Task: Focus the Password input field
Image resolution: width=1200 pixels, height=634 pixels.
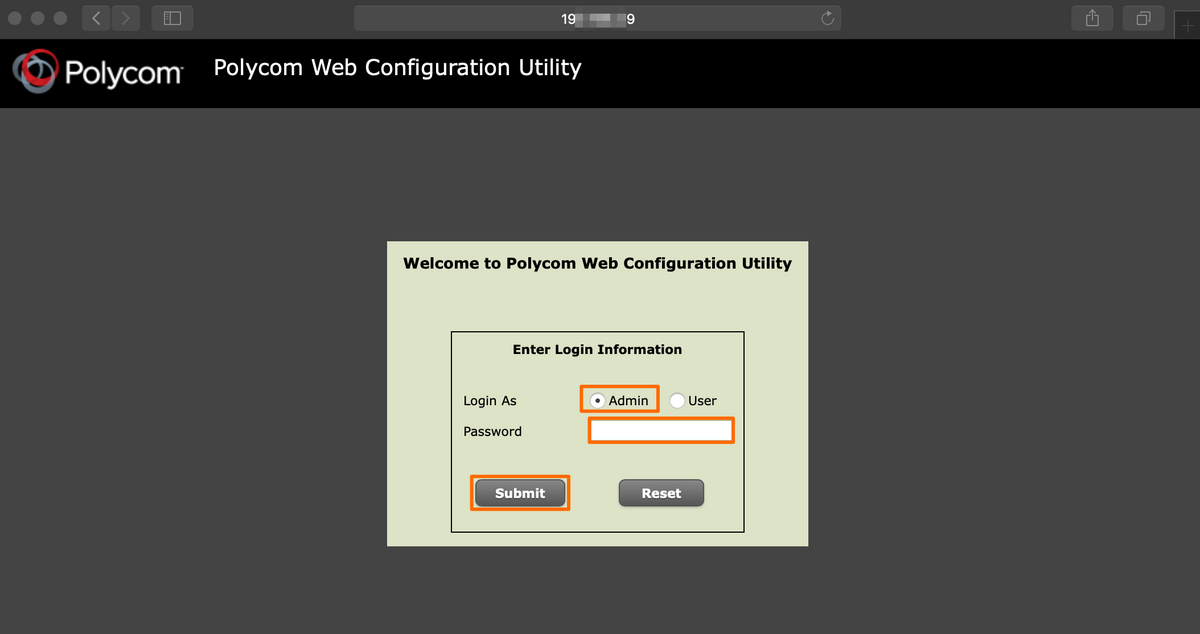Action: (x=661, y=430)
